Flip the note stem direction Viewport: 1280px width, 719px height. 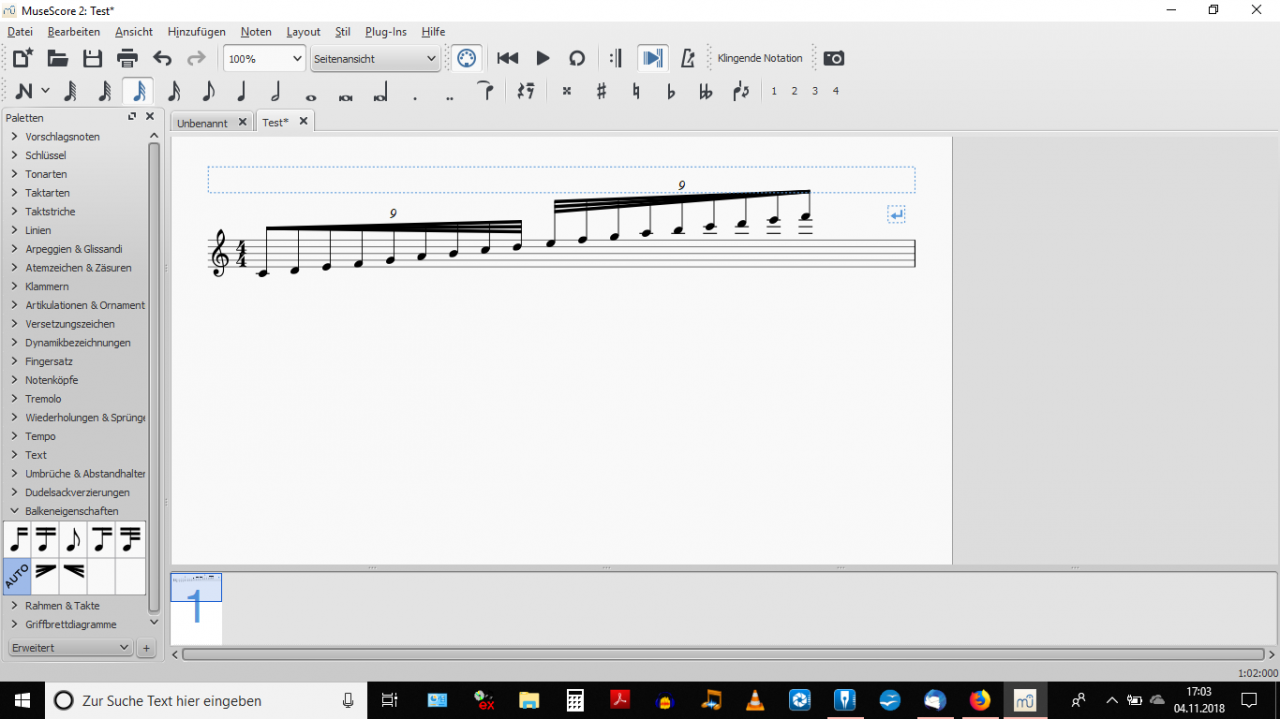pos(740,91)
